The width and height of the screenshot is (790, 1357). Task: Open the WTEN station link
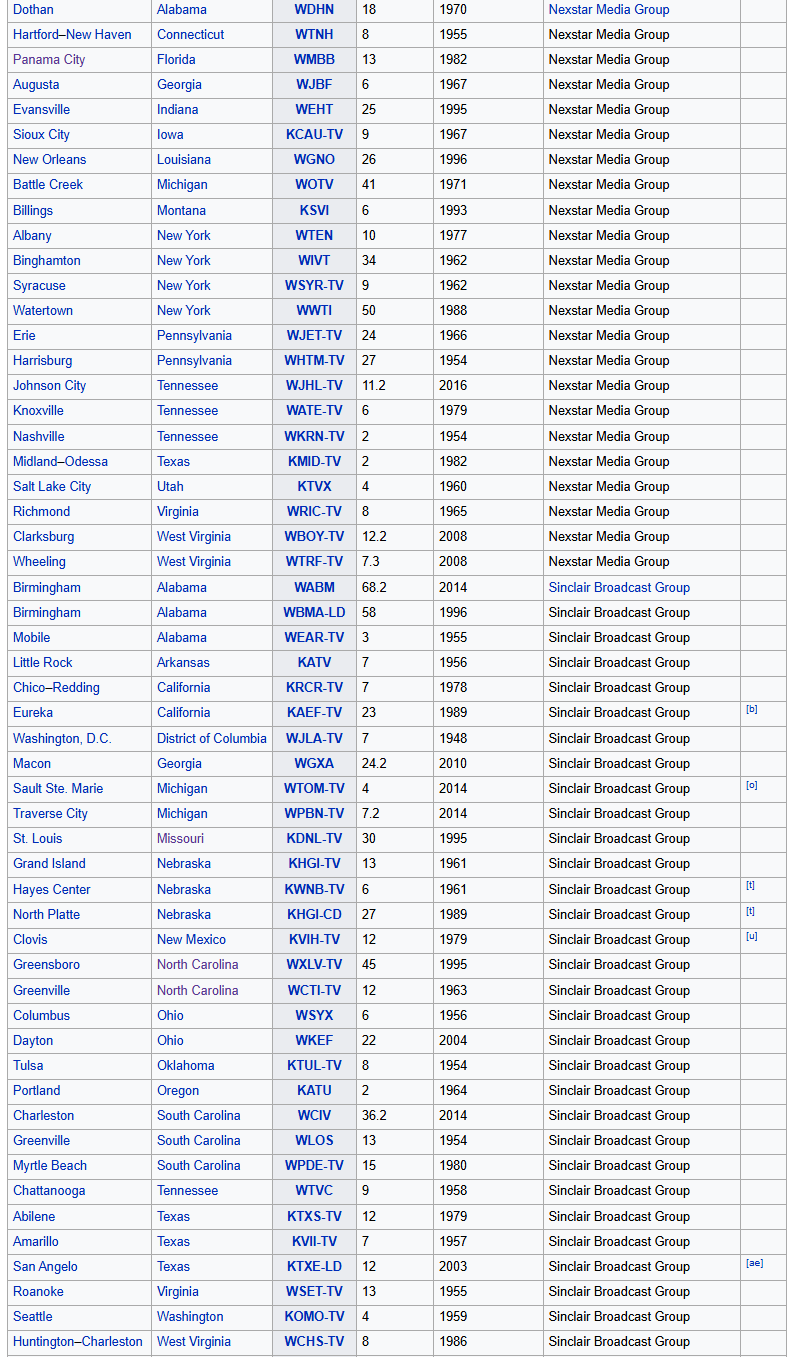coord(314,235)
